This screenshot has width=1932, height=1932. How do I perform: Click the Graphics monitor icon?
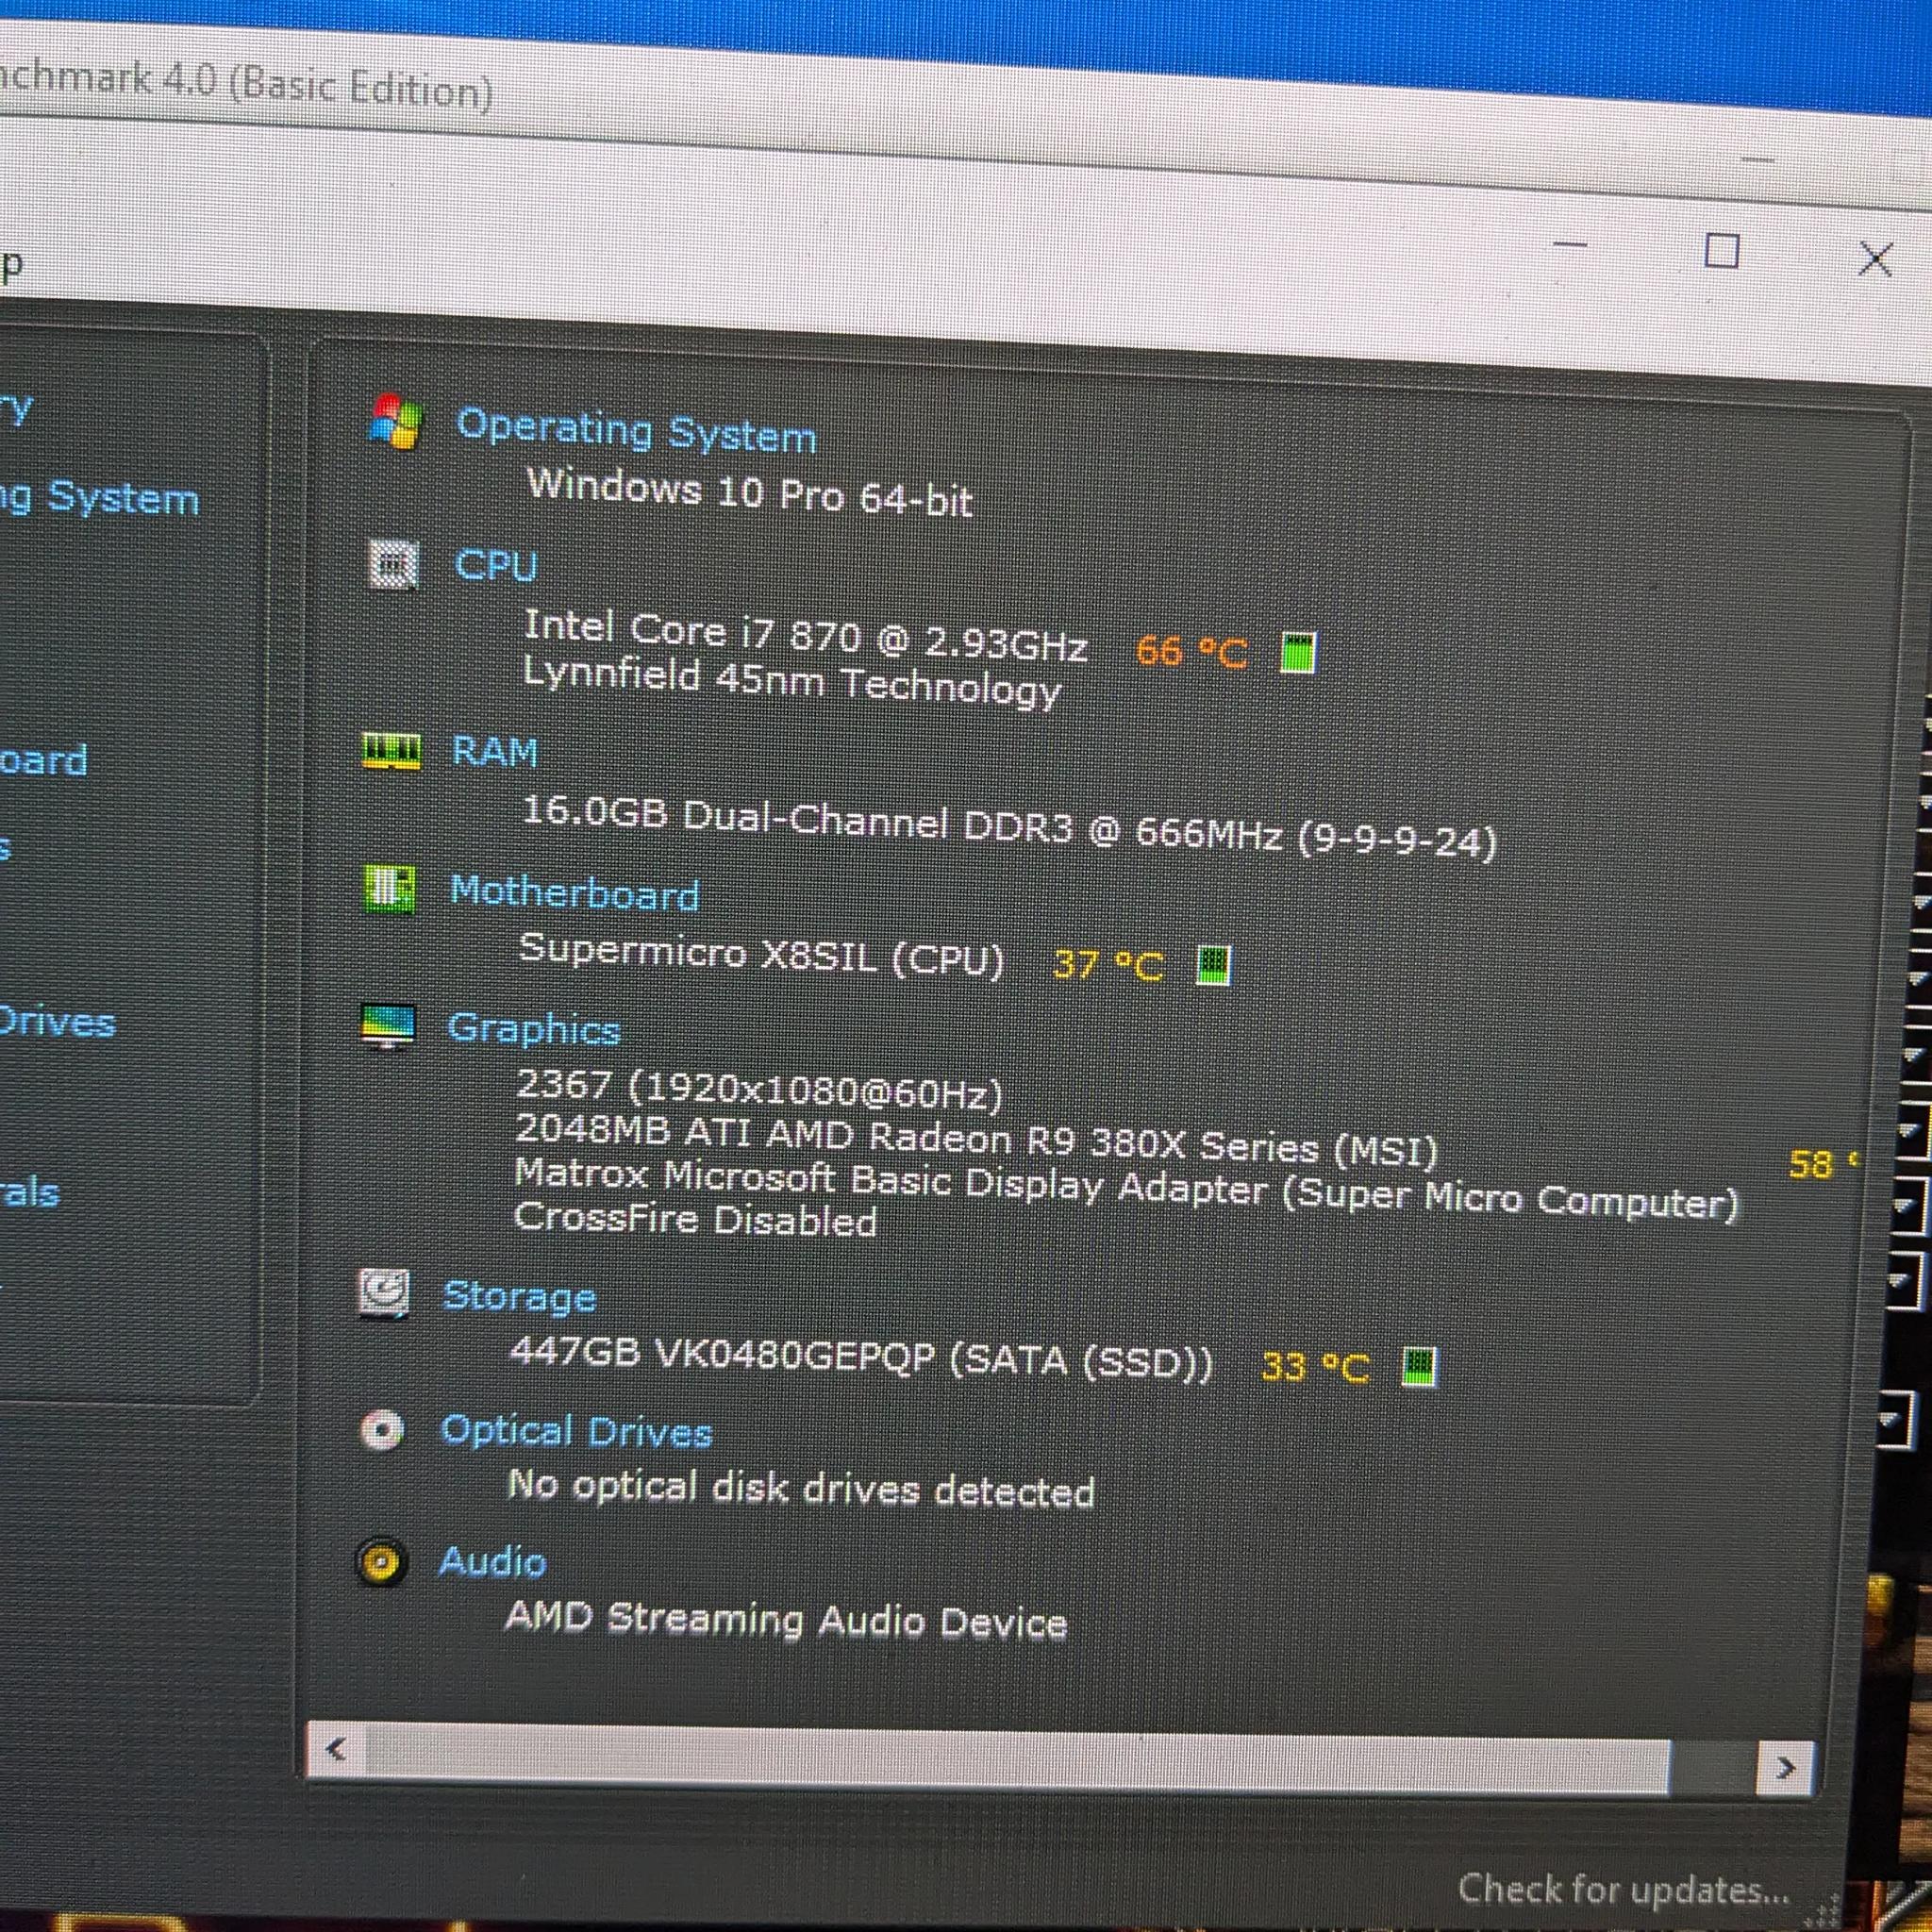[x=387, y=1027]
